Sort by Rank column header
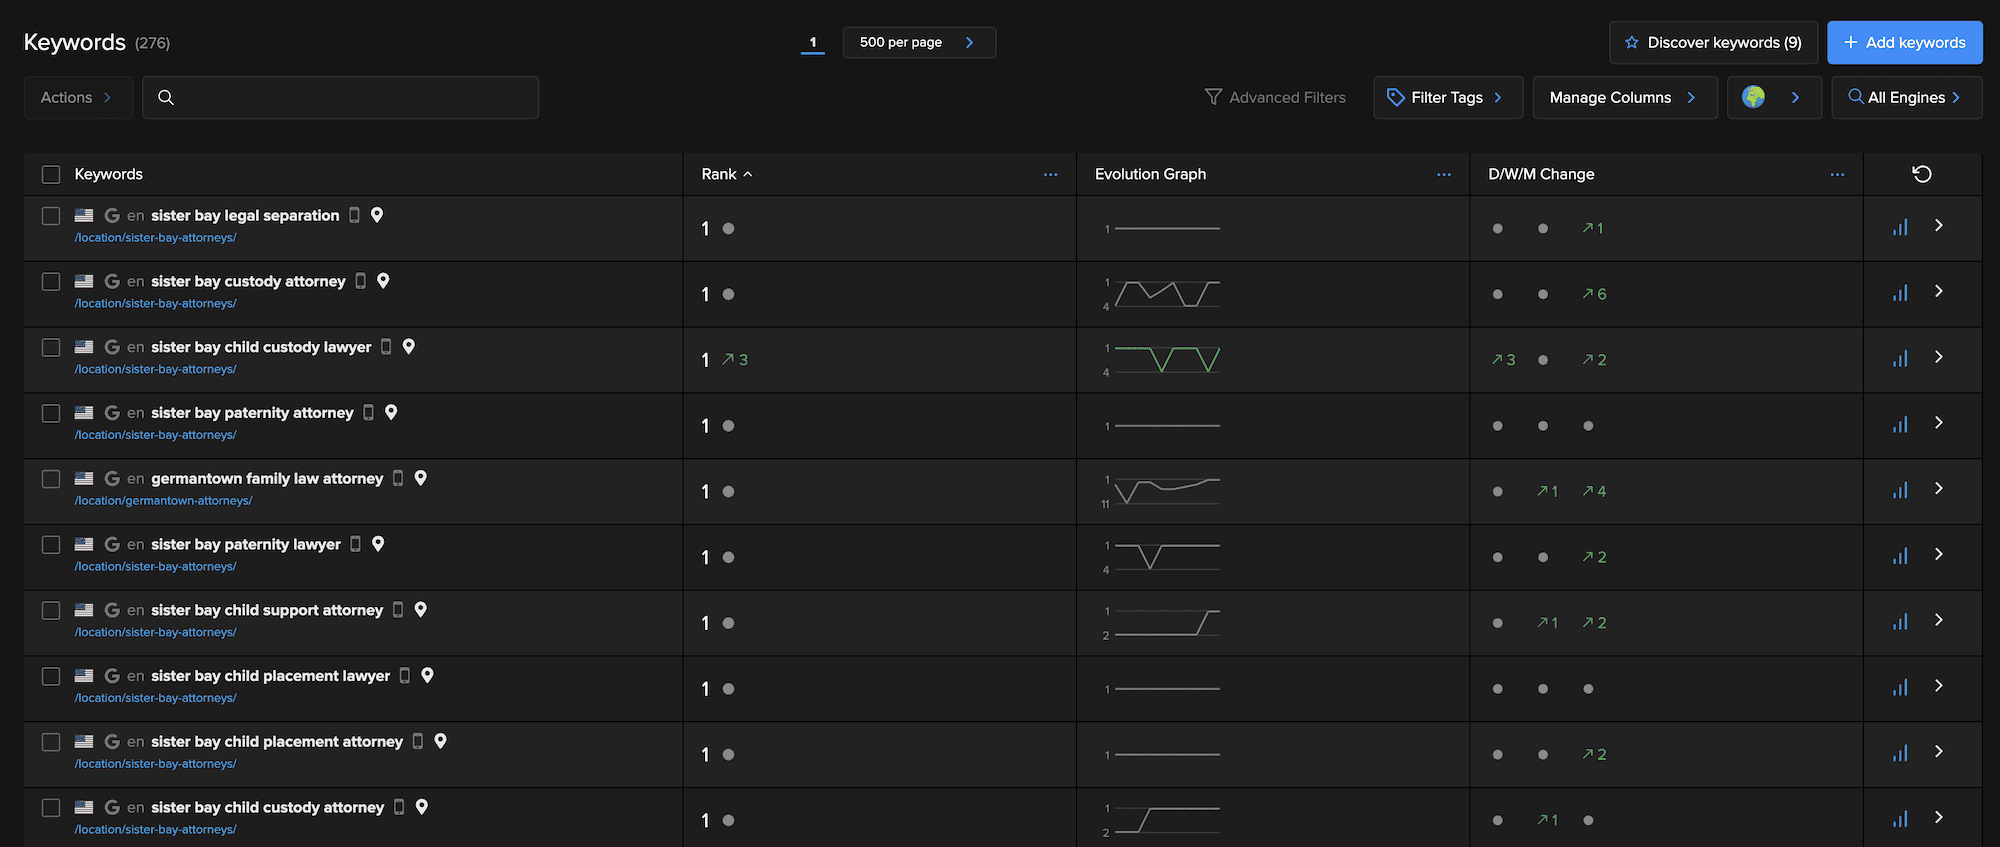 (727, 174)
